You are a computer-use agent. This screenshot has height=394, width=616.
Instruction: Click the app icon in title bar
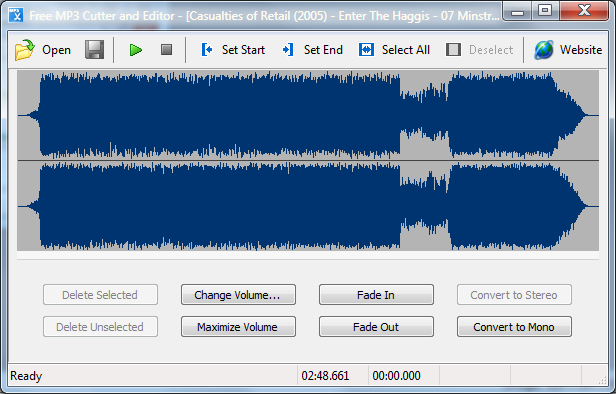16,15
